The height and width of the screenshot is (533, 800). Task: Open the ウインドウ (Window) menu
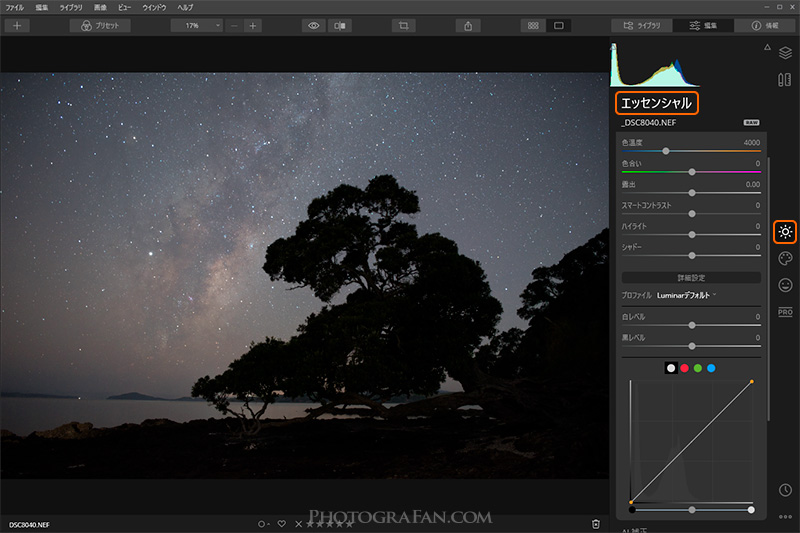154,7
